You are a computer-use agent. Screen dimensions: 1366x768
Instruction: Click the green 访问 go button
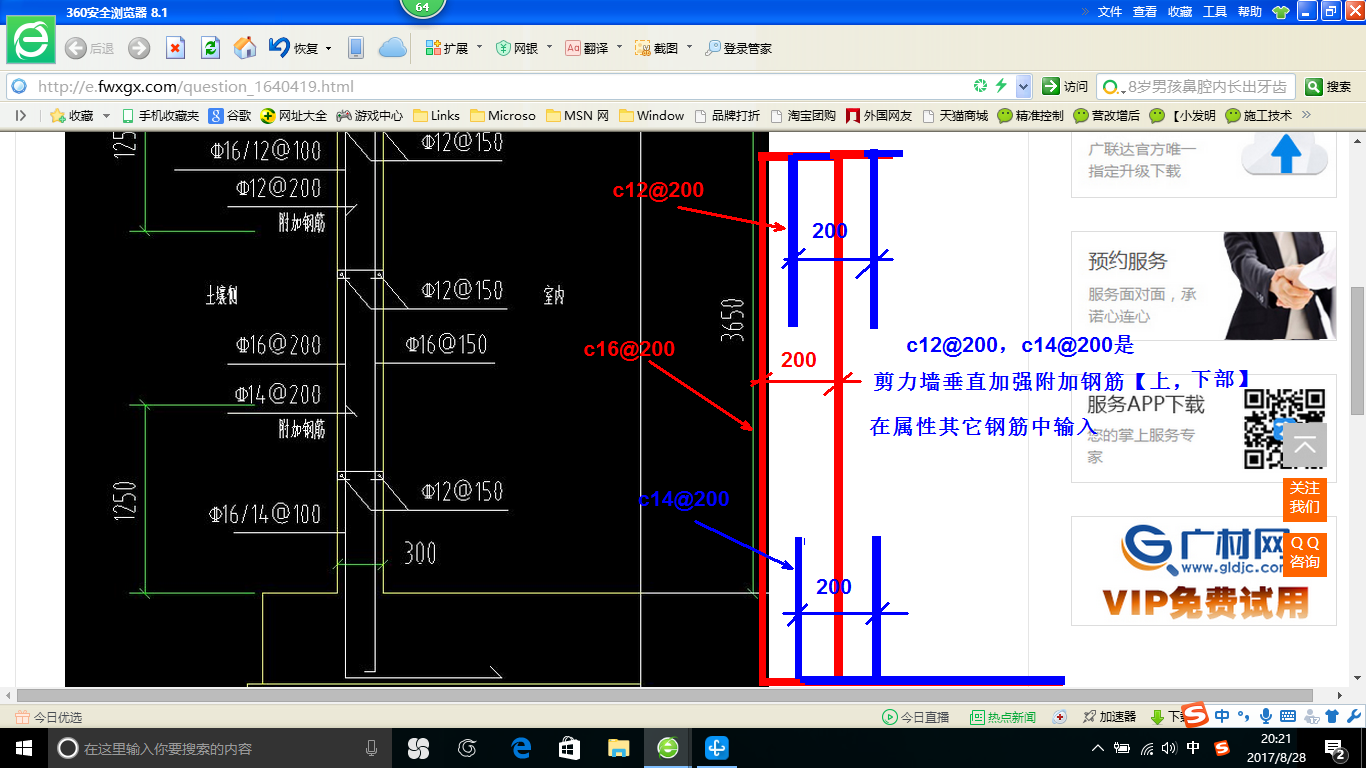[1065, 86]
